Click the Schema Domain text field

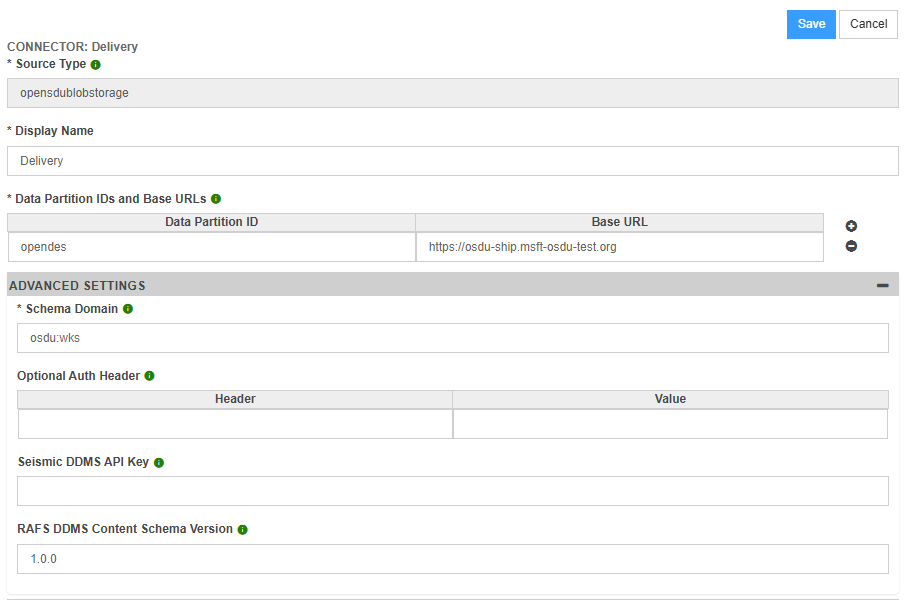[452, 338]
